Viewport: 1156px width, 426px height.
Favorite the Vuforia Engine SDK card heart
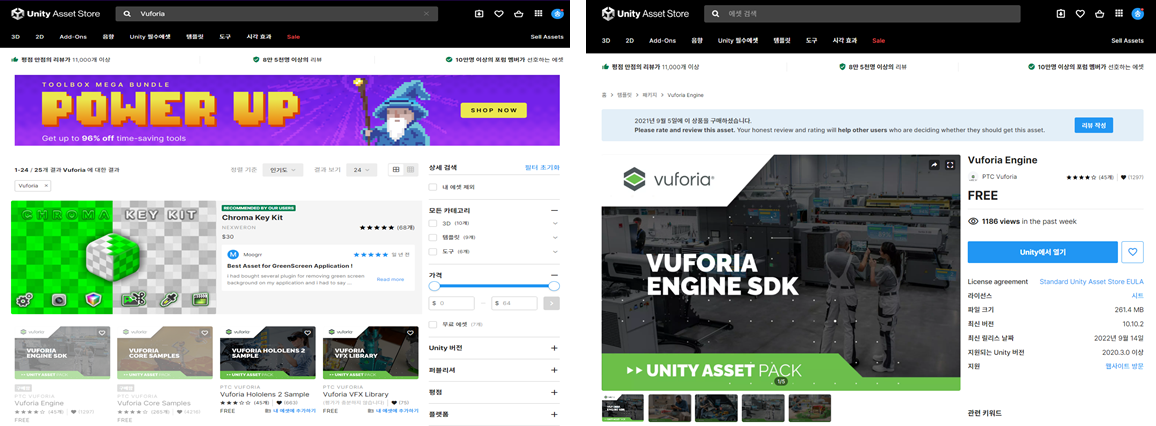pos(102,333)
